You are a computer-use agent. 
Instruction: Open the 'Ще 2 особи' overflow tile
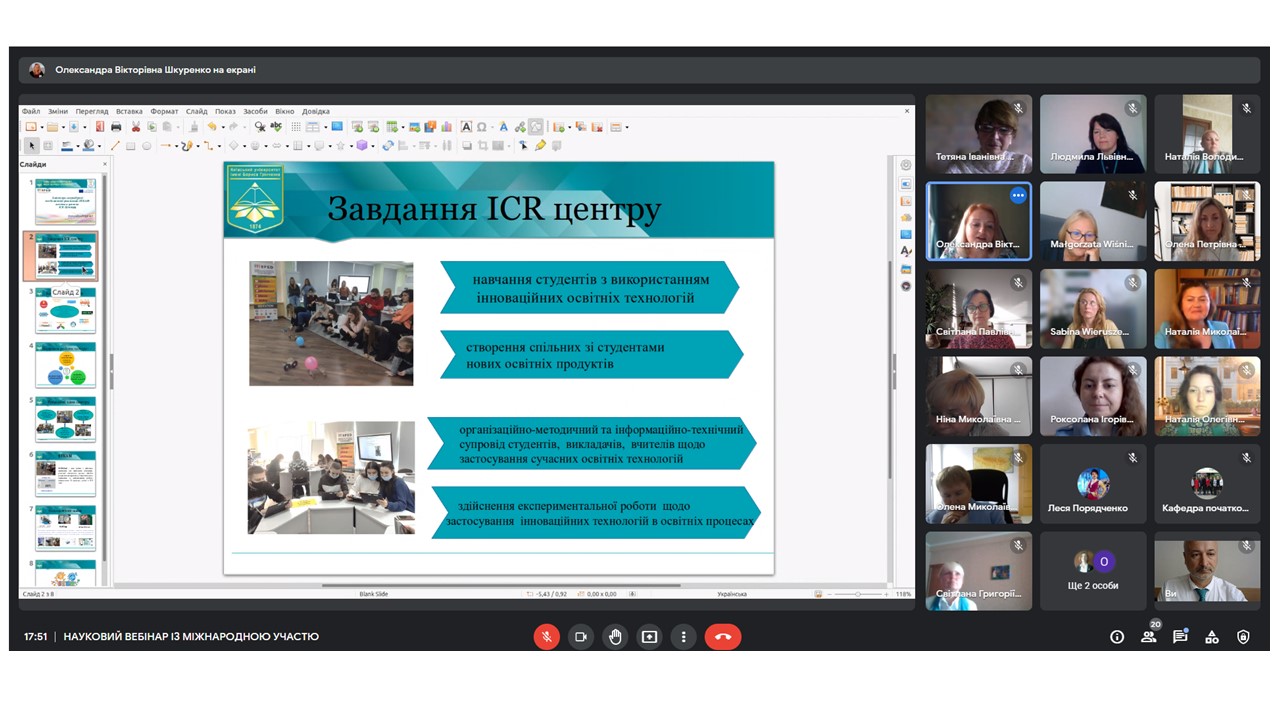[x=1093, y=571]
